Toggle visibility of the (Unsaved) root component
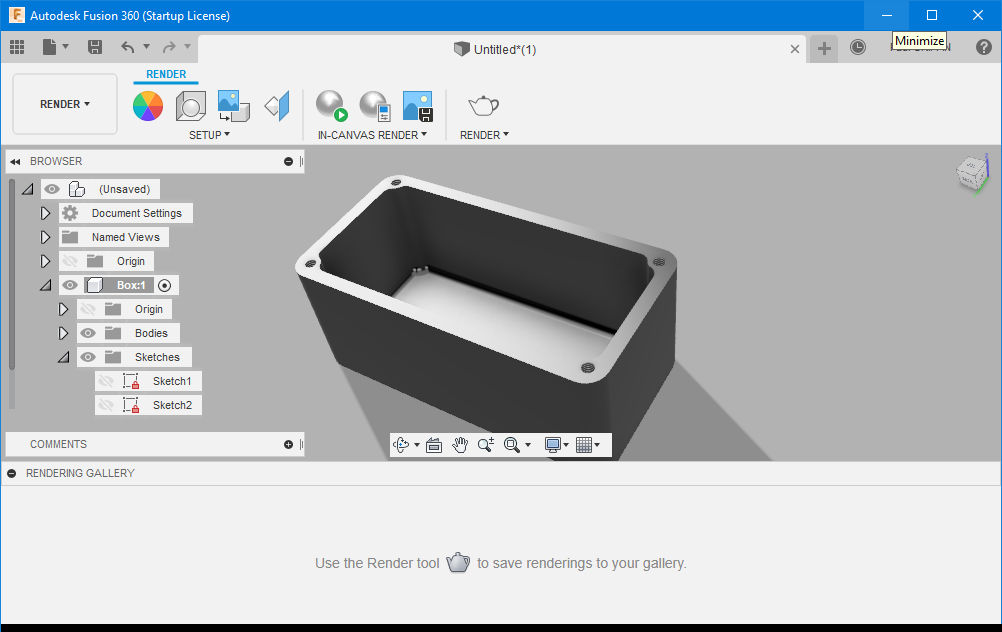Image resolution: width=1002 pixels, height=632 pixels. (52, 189)
